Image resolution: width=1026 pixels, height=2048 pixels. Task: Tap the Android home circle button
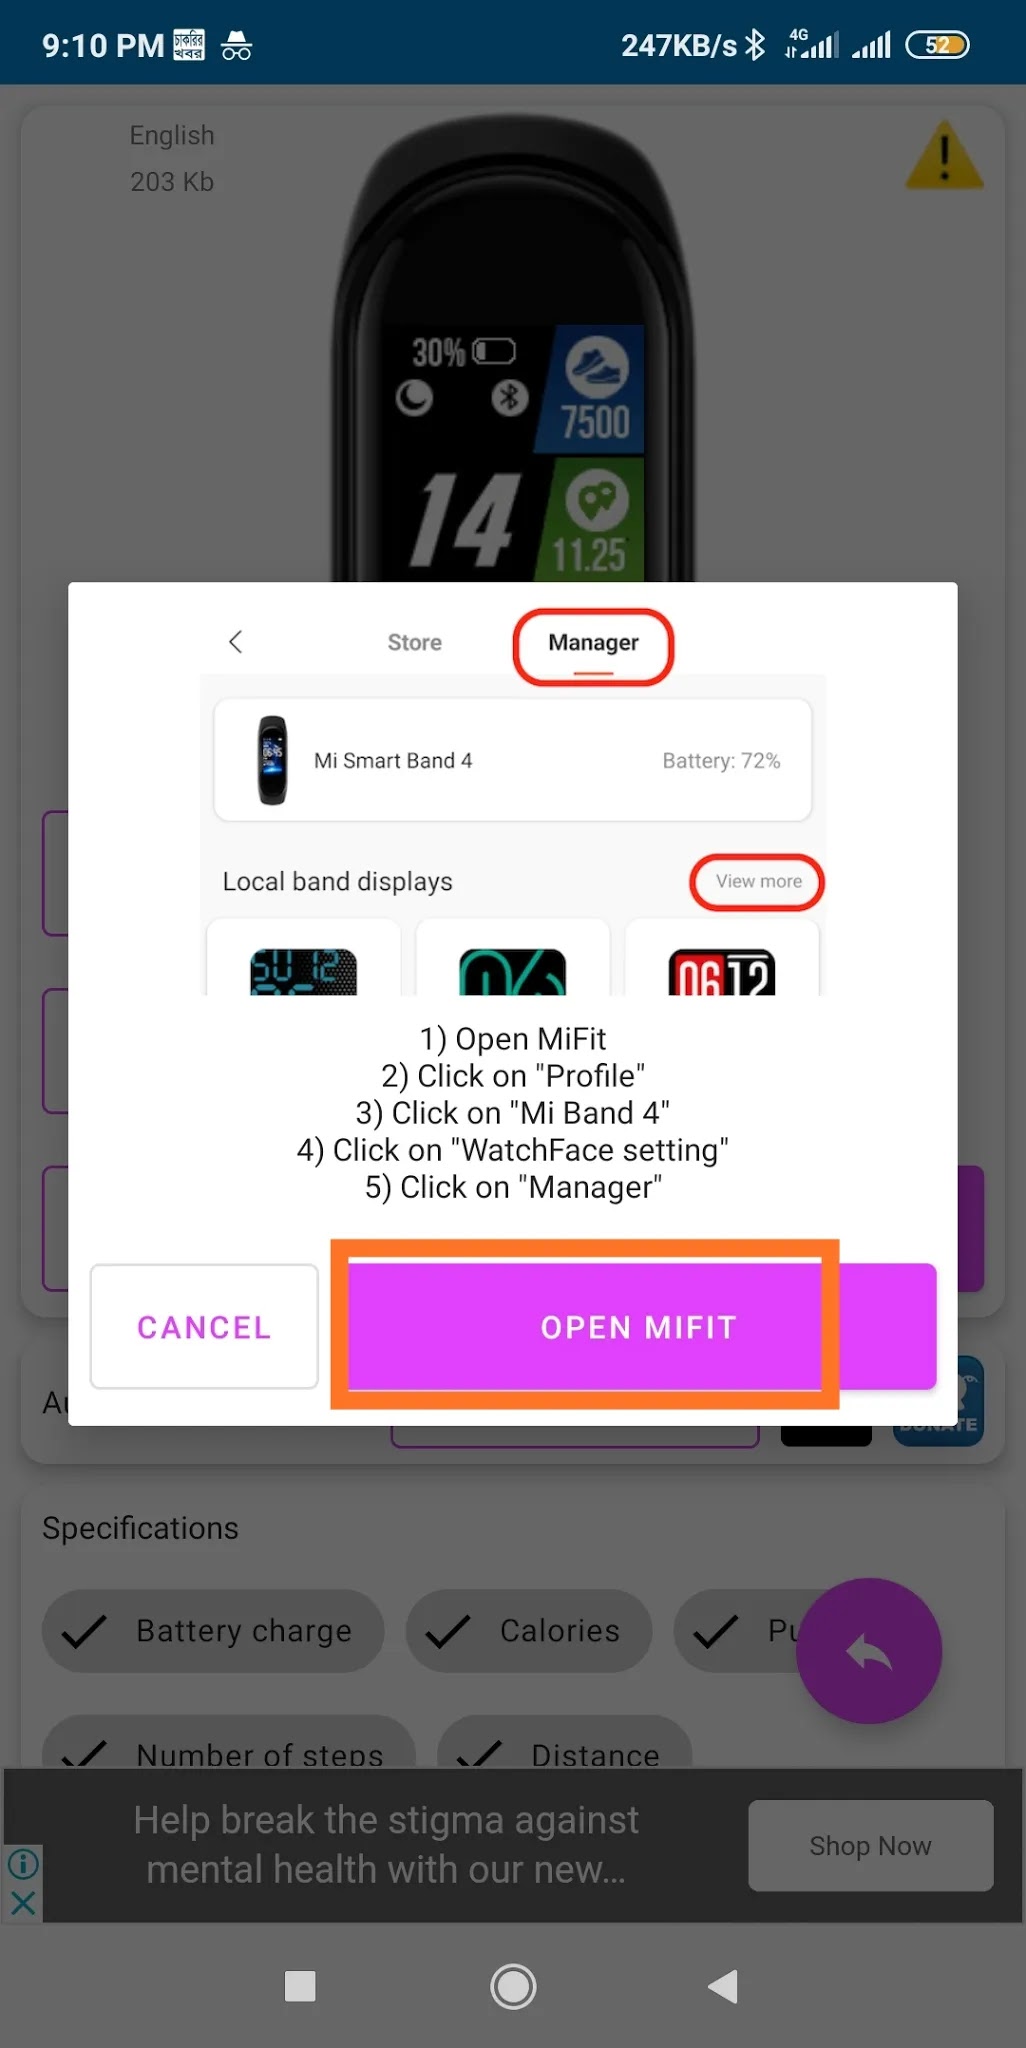pyautogui.click(x=513, y=1986)
